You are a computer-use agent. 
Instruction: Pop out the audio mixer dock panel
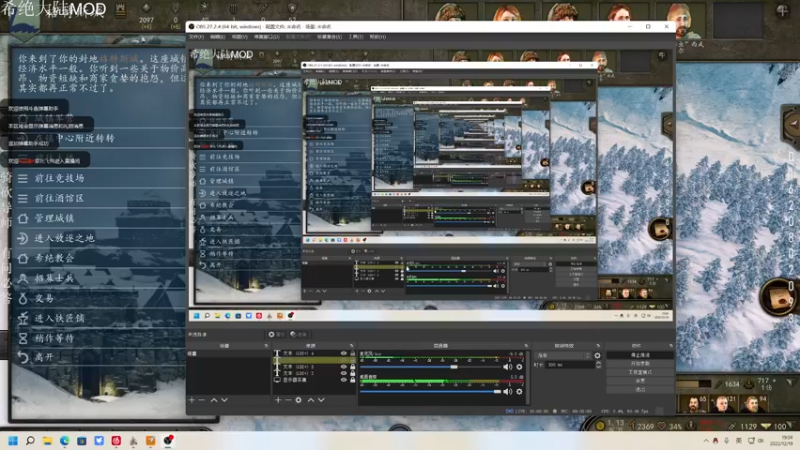click(526, 345)
